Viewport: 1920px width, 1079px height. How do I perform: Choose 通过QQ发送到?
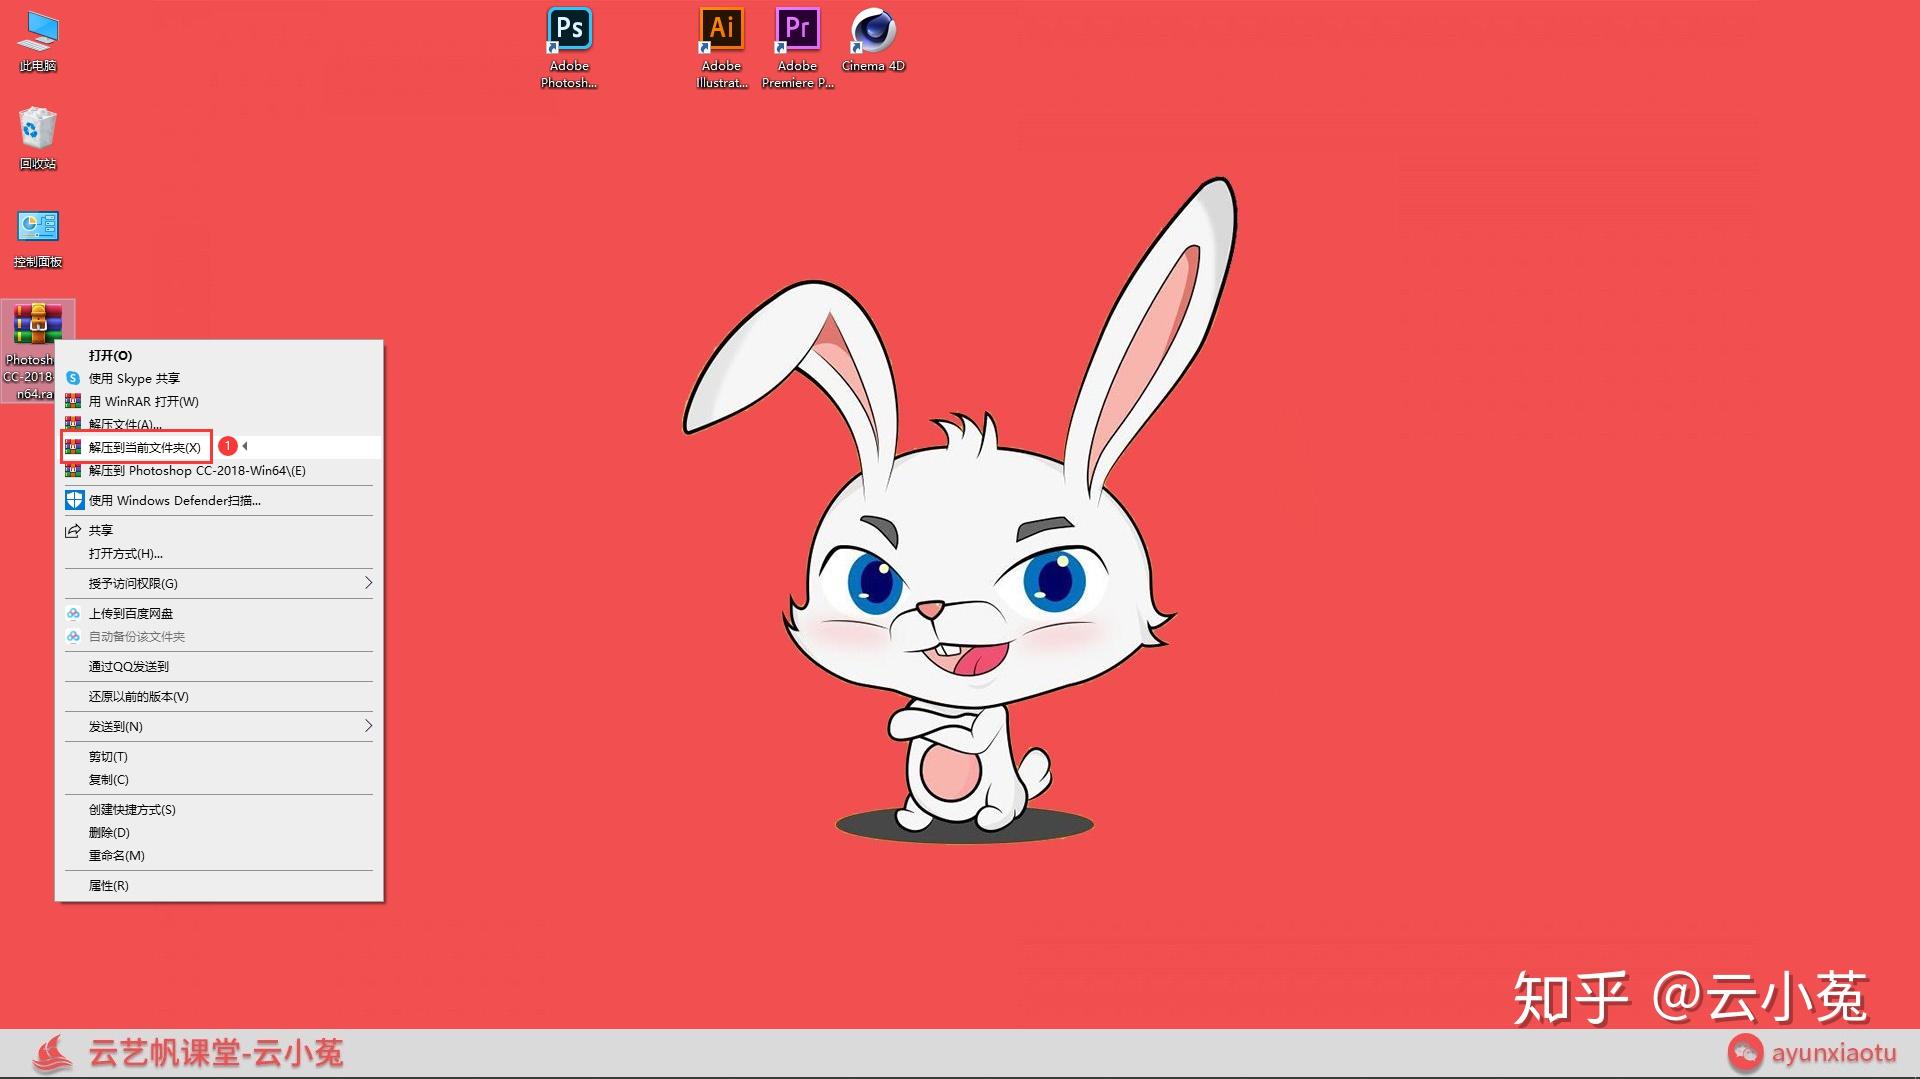point(219,667)
